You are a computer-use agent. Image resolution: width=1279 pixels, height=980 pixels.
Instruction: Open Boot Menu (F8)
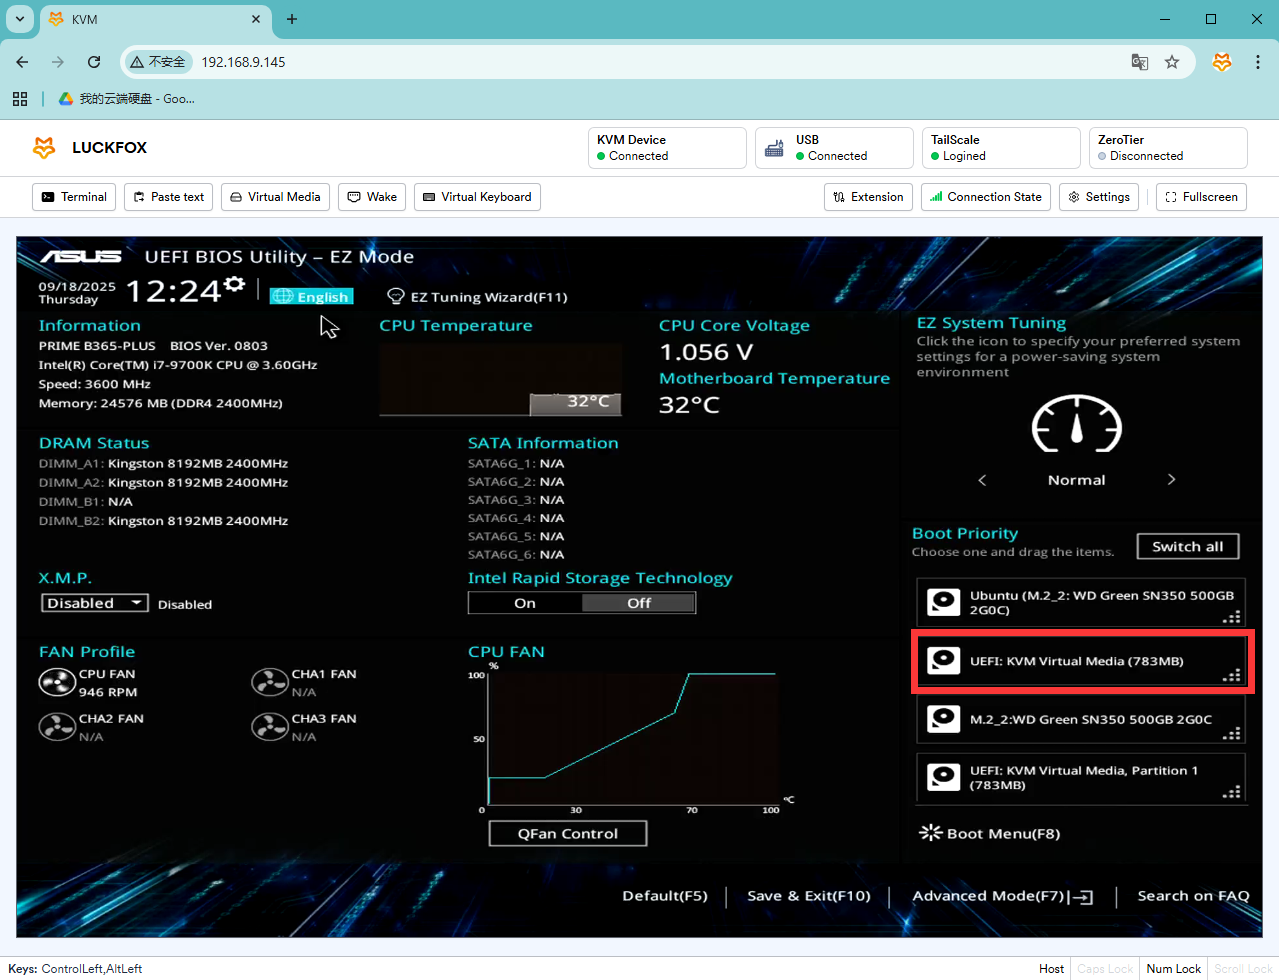click(x=990, y=833)
